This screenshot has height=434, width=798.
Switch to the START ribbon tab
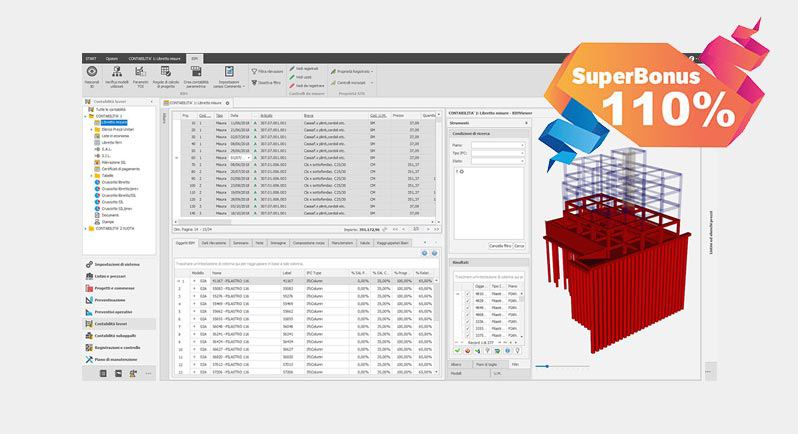(91, 59)
